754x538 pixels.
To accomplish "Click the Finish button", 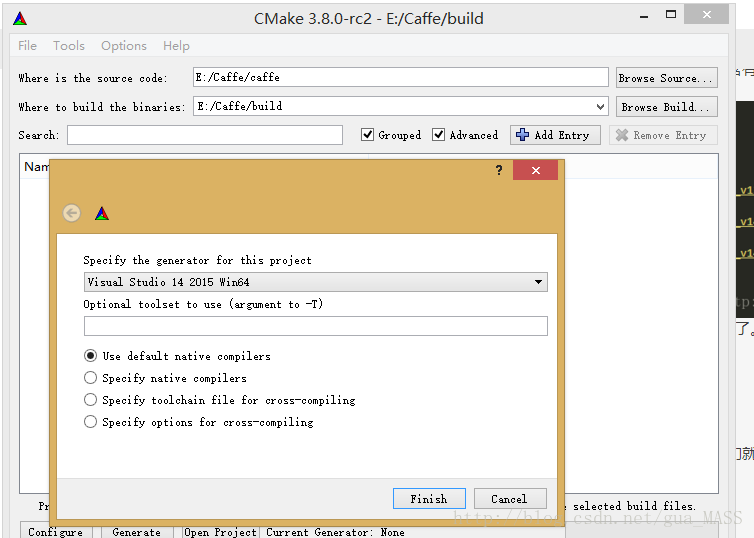I will point(429,499).
